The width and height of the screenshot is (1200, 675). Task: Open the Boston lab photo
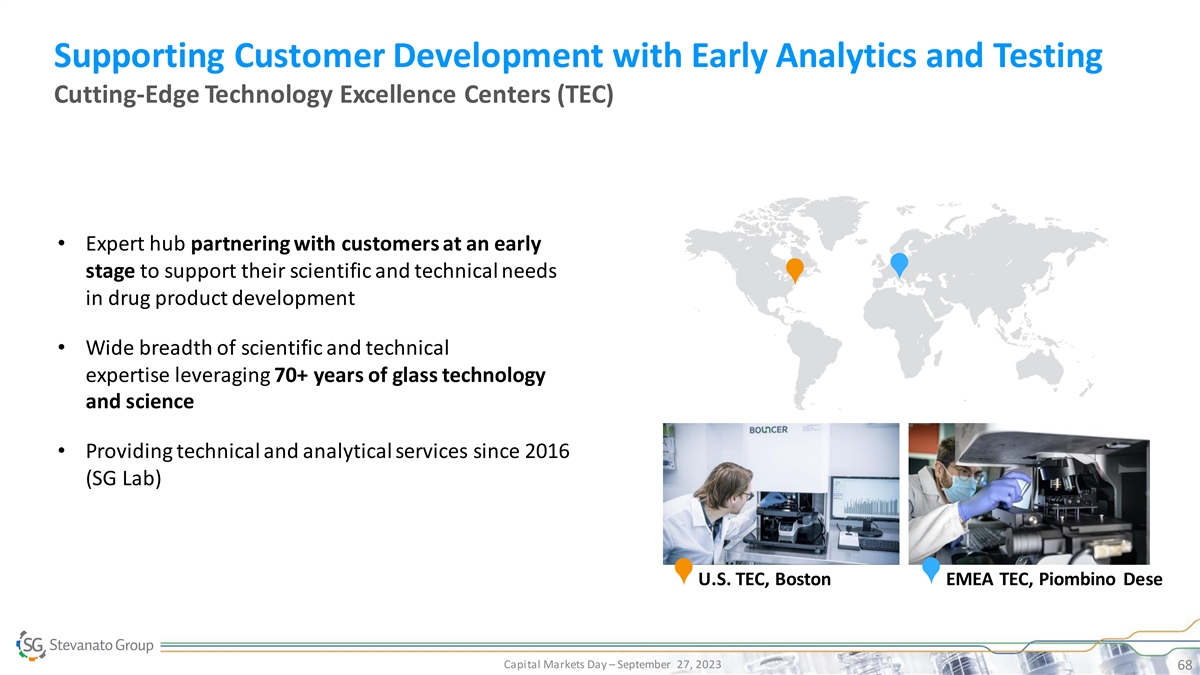click(781, 493)
